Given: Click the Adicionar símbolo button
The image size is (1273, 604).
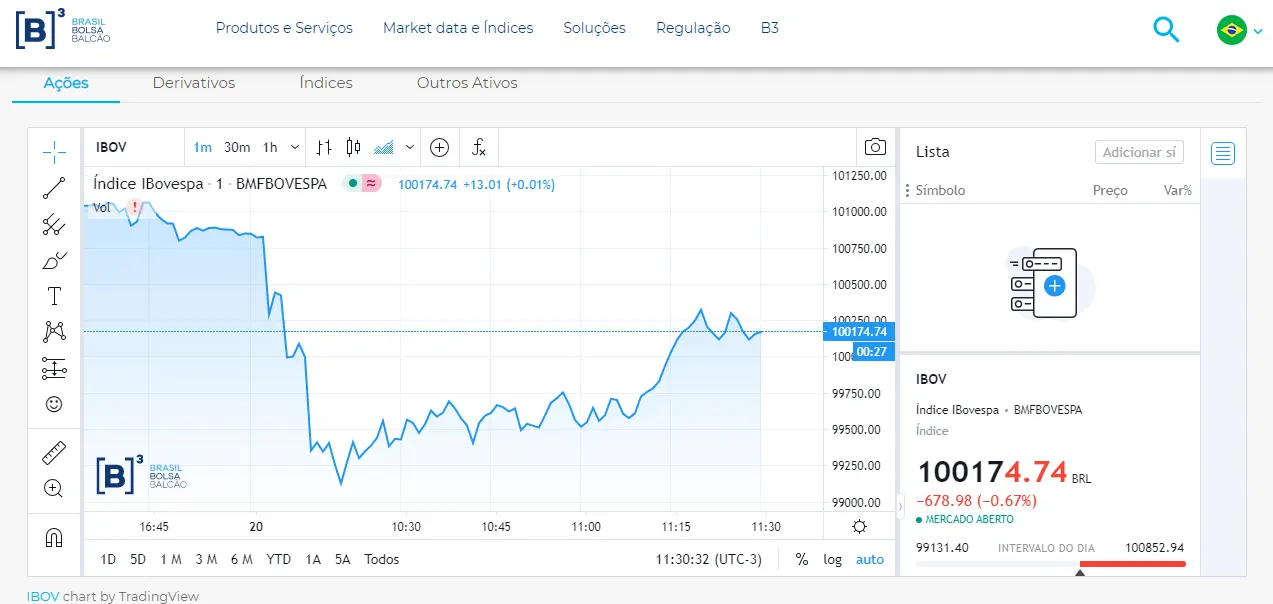Looking at the screenshot, I should pyautogui.click(x=1139, y=152).
